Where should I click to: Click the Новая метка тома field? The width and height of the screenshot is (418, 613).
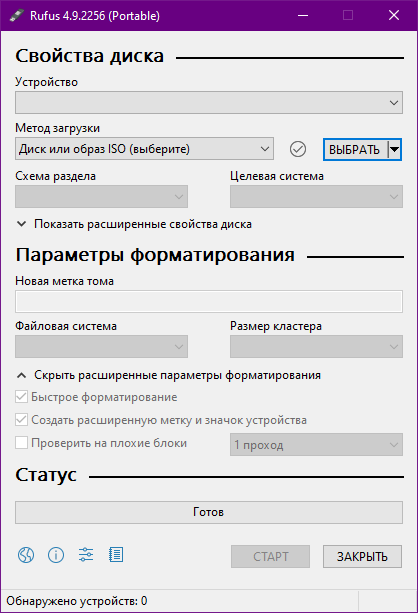click(209, 301)
